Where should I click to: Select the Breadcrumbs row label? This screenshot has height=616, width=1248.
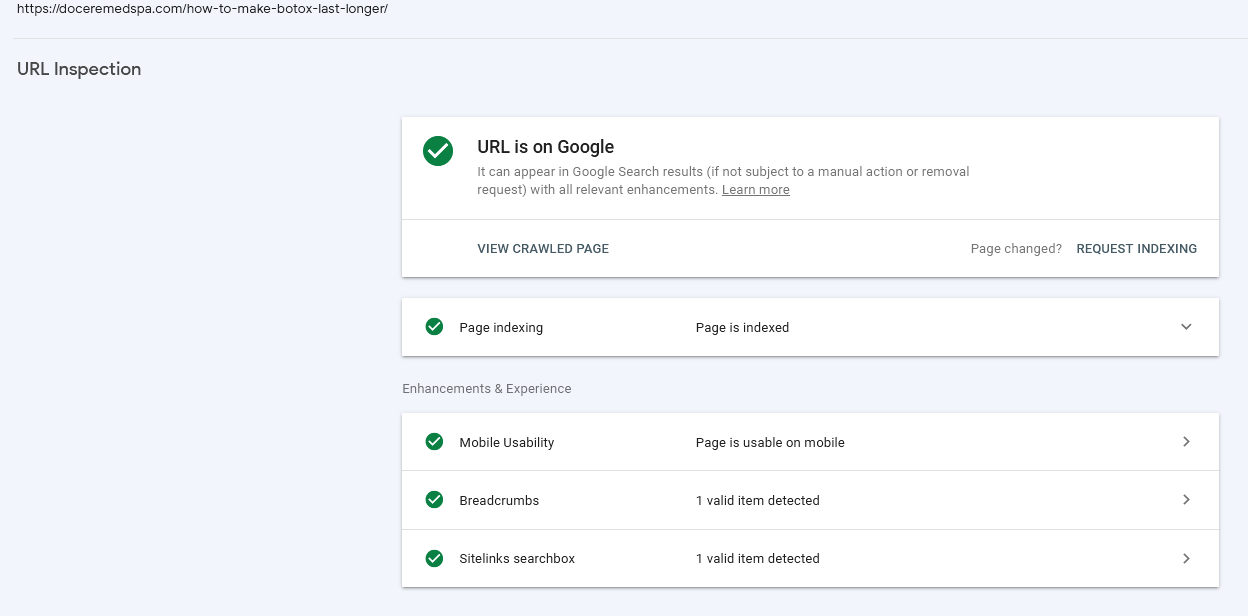click(x=499, y=501)
